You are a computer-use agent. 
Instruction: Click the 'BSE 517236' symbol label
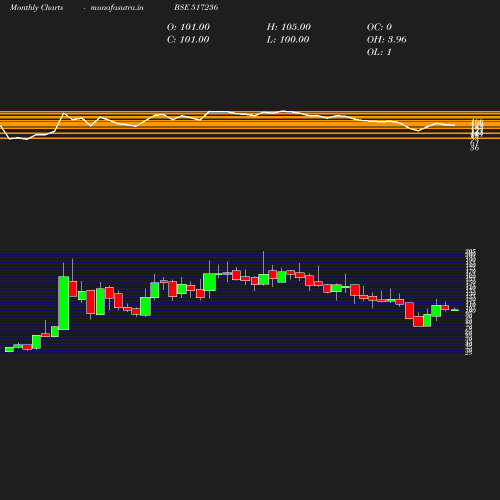click(x=196, y=7)
